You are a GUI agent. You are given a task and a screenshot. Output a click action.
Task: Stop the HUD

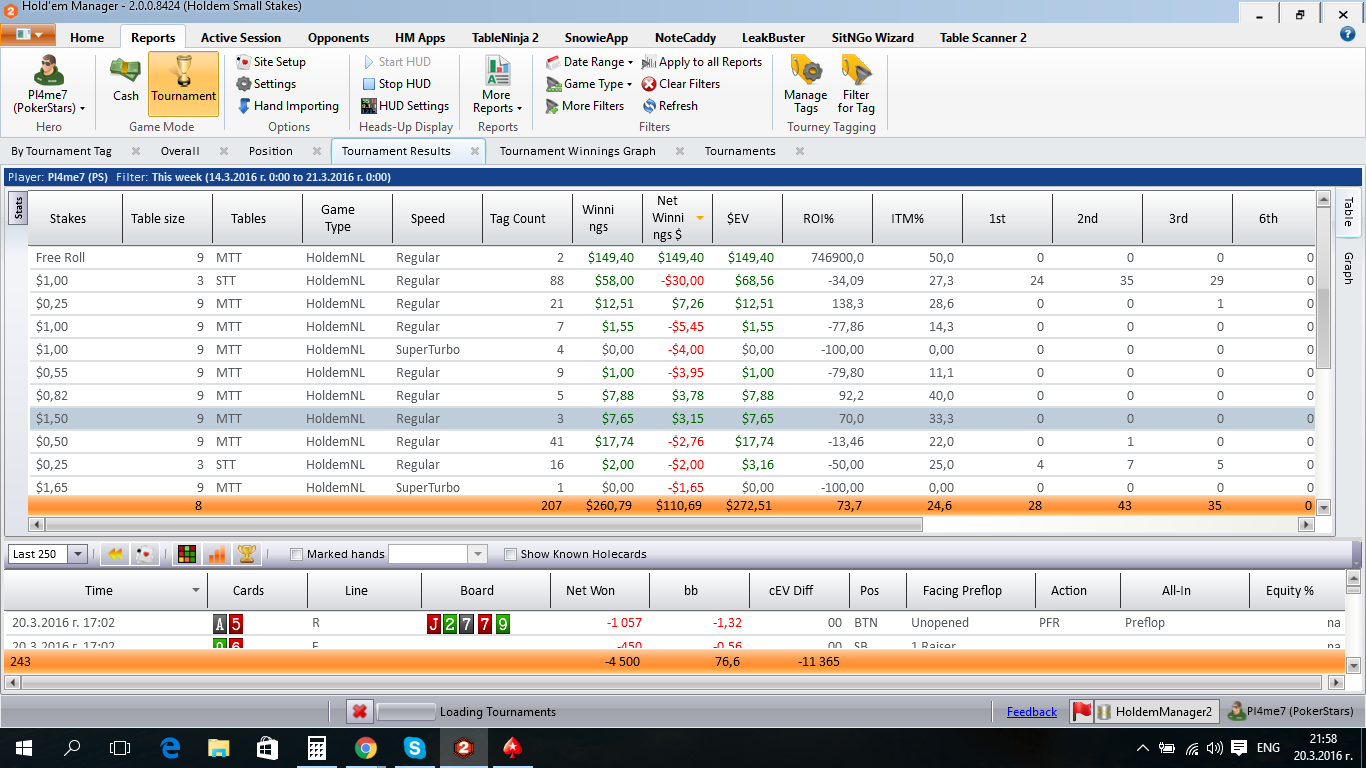tap(396, 84)
